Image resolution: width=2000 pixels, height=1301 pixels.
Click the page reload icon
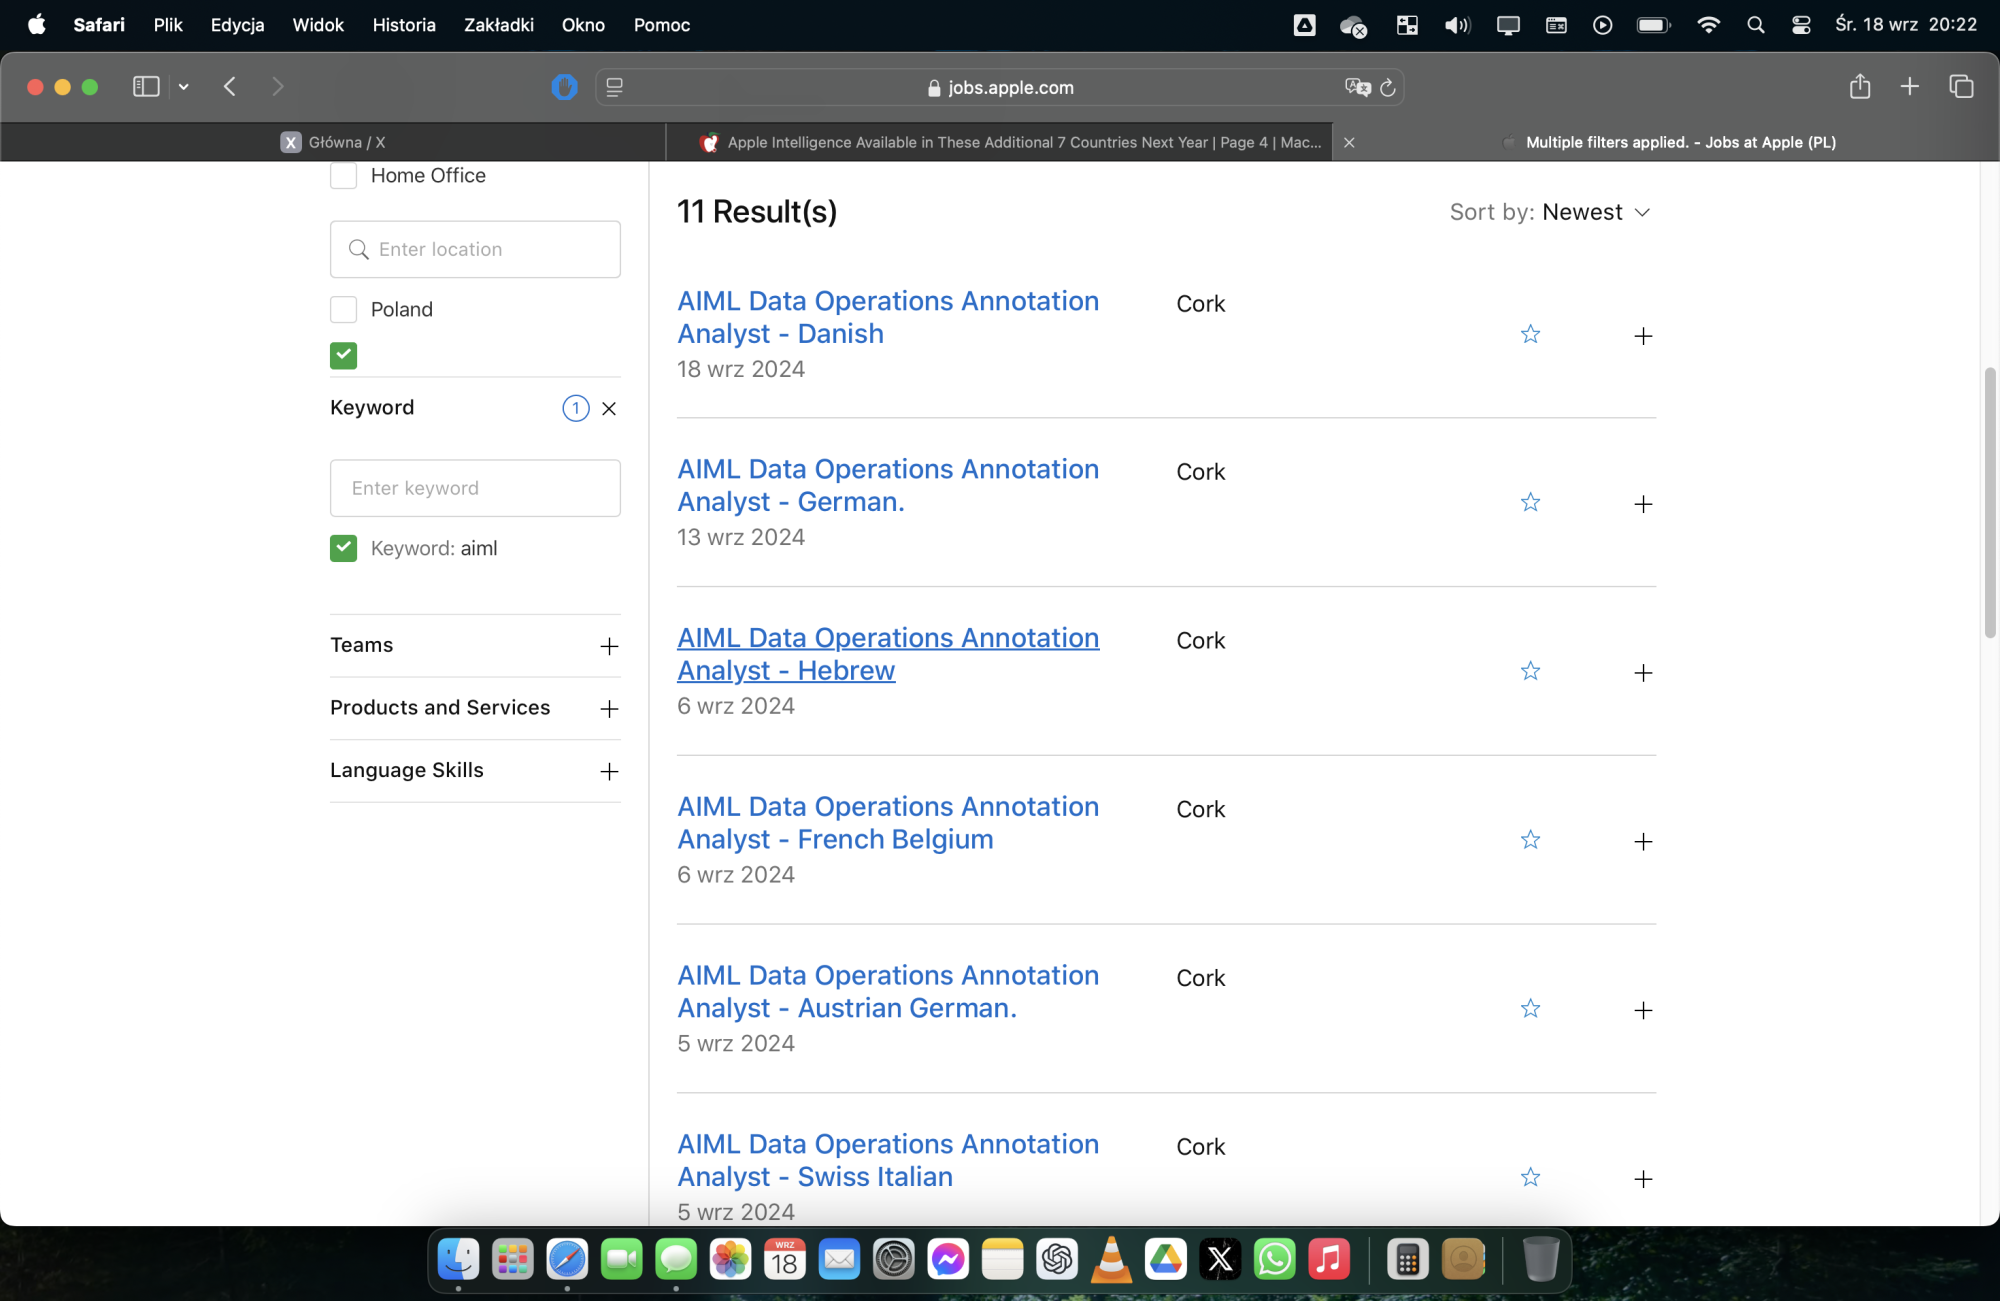[1387, 88]
